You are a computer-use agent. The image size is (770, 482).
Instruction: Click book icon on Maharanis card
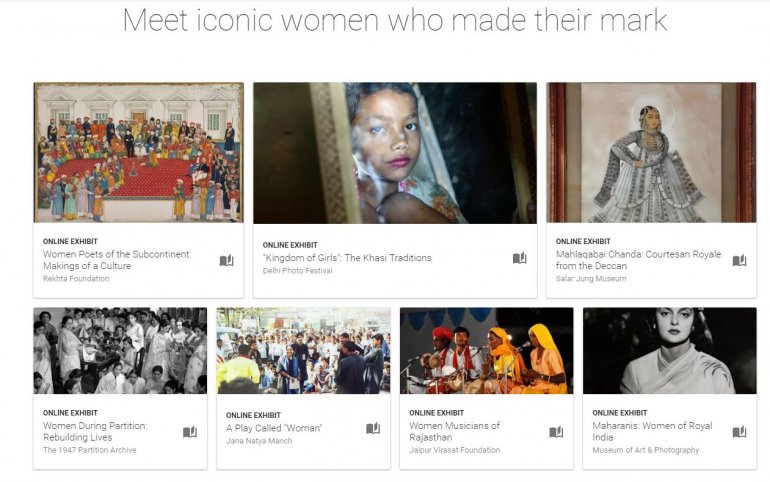tap(739, 432)
